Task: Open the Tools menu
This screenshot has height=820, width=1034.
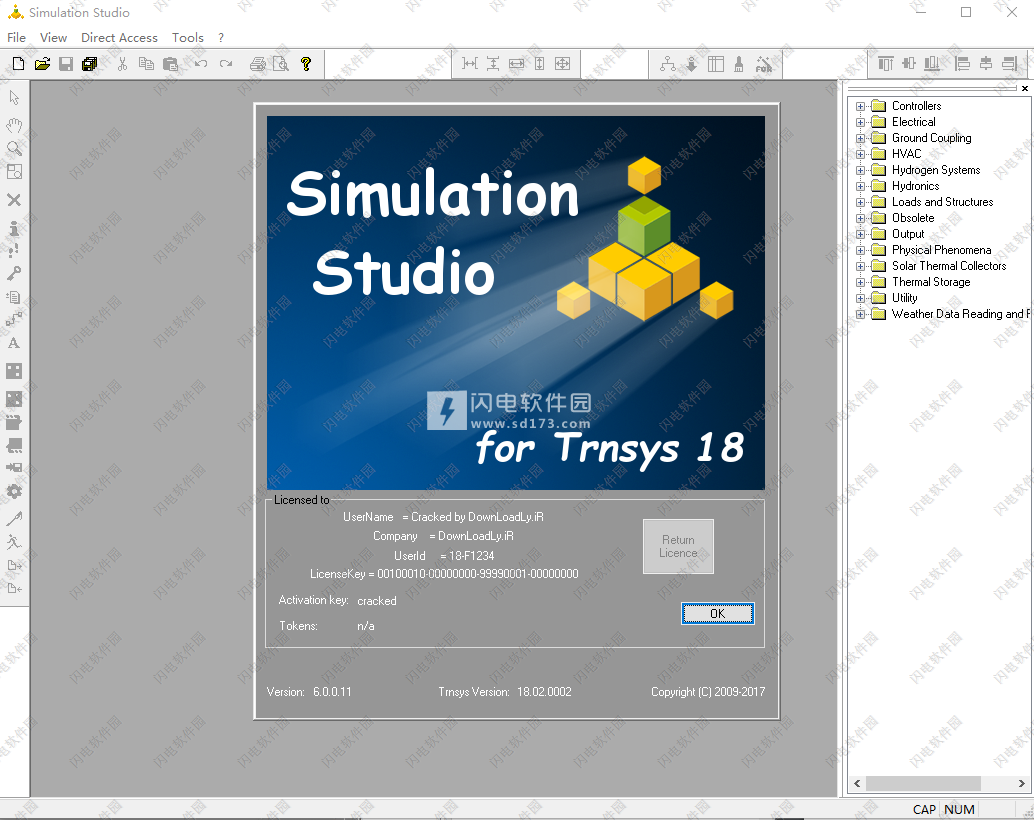Action: [188, 38]
